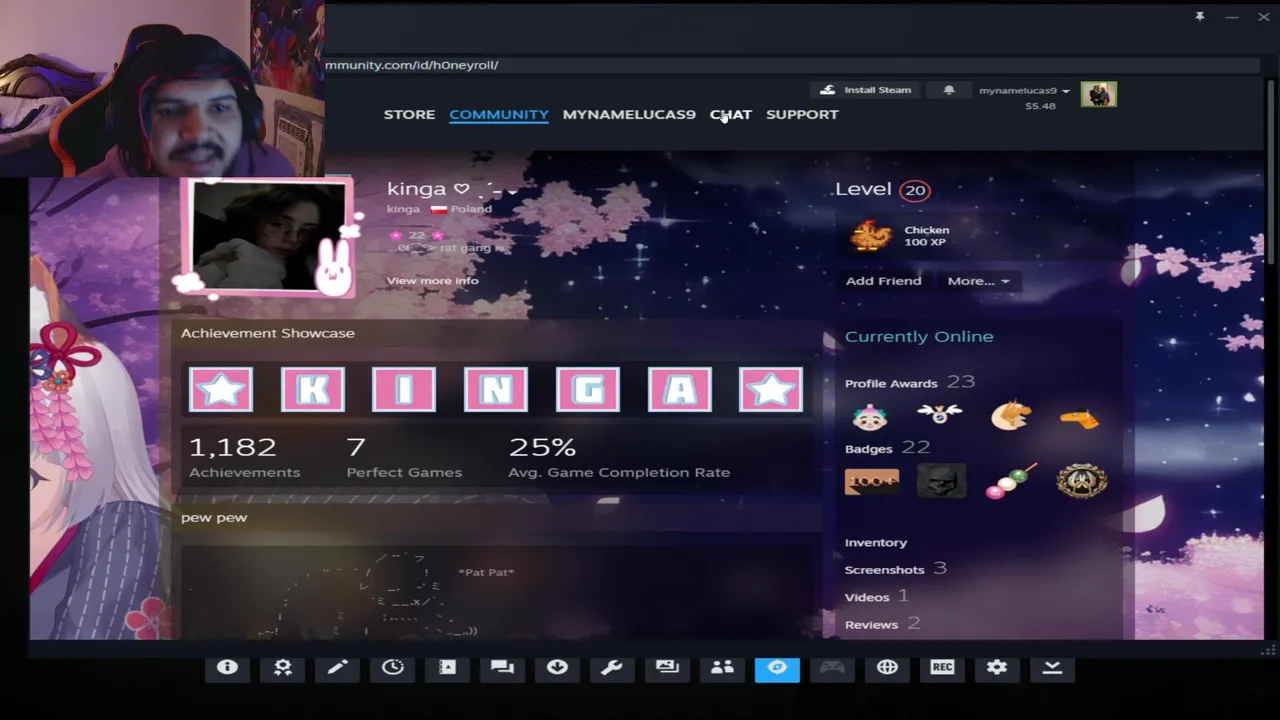
Task: Open the mynamelucas9 account dropdown
Action: coord(1024,91)
